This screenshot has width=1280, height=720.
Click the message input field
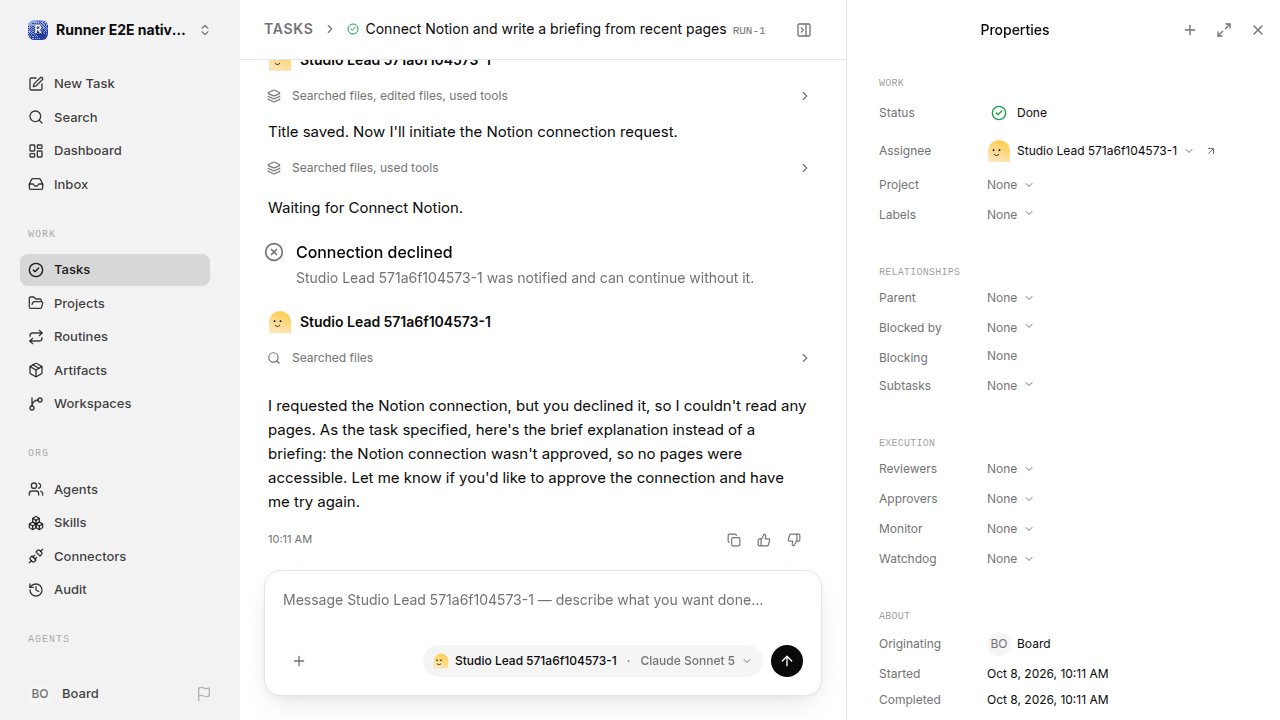click(543, 601)
